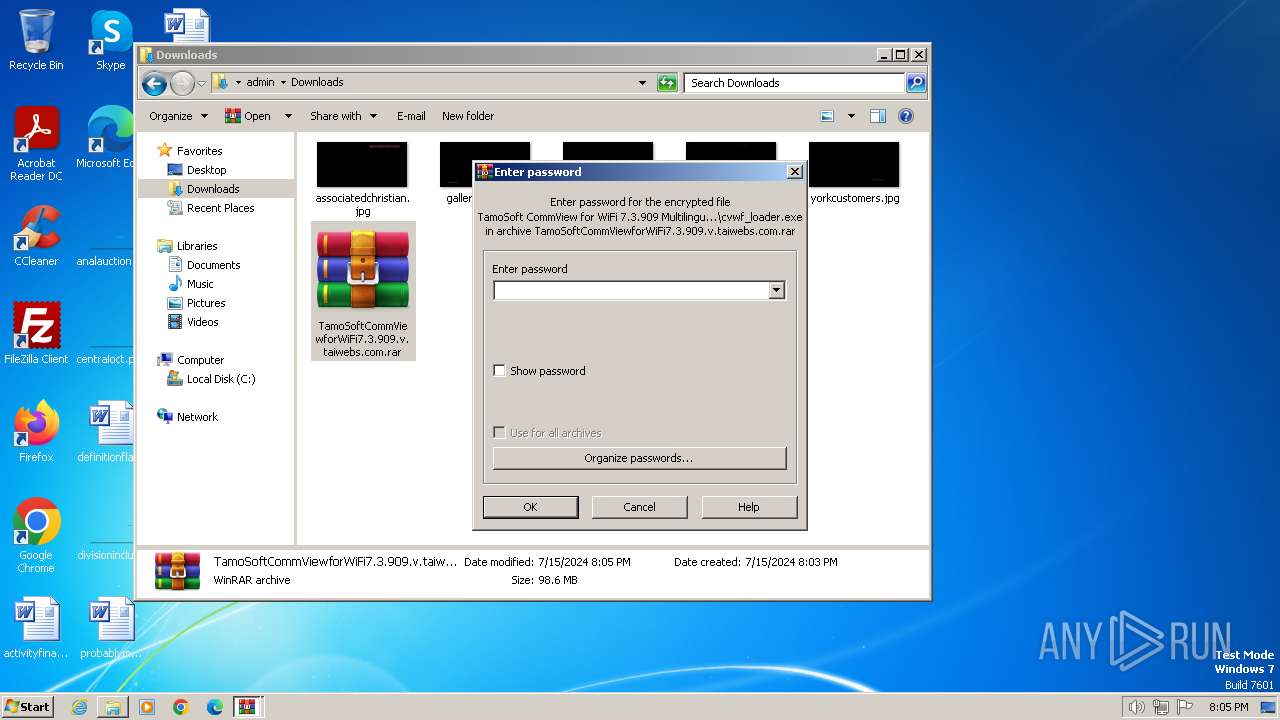Open Edge from the taskbar
This screenshot has width=1280, height=720.
click(214, 707)
